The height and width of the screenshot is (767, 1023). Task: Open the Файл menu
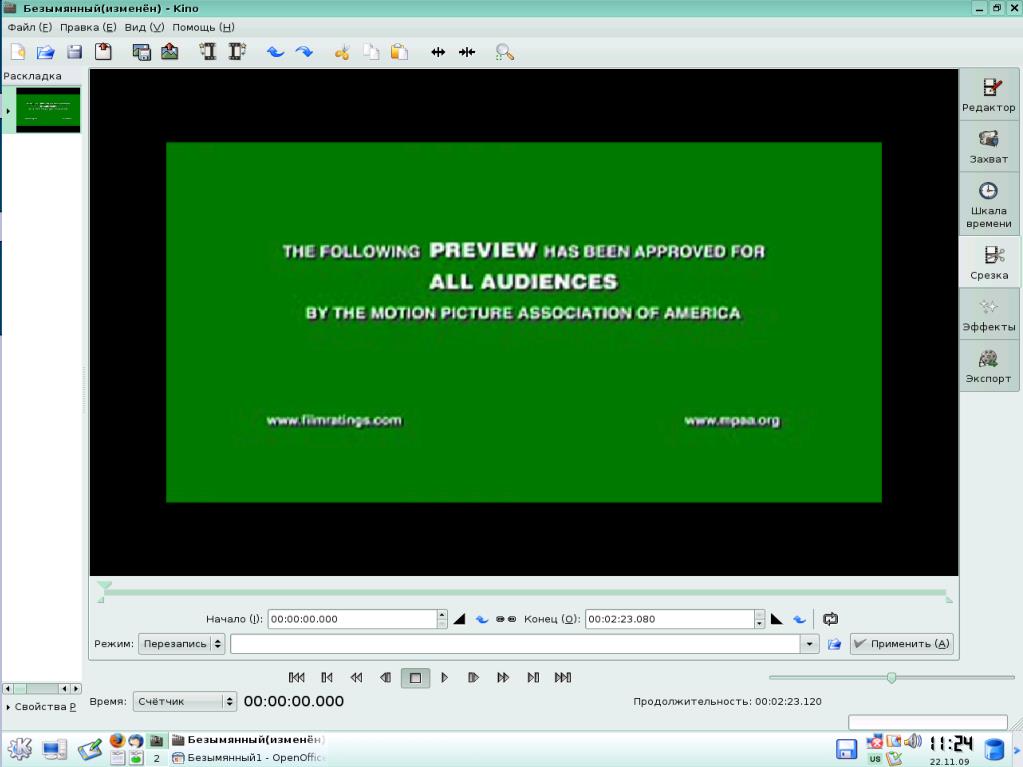coord(29,27)
